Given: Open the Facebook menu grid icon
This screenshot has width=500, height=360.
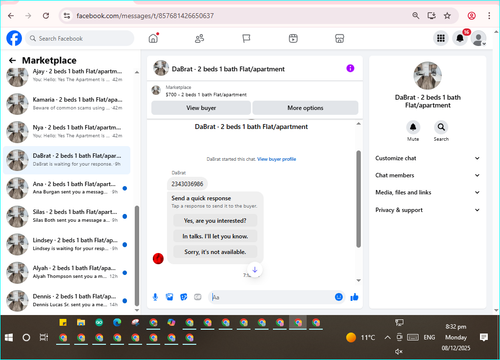Looking at the screenshot, I should (x=441, y=38).
